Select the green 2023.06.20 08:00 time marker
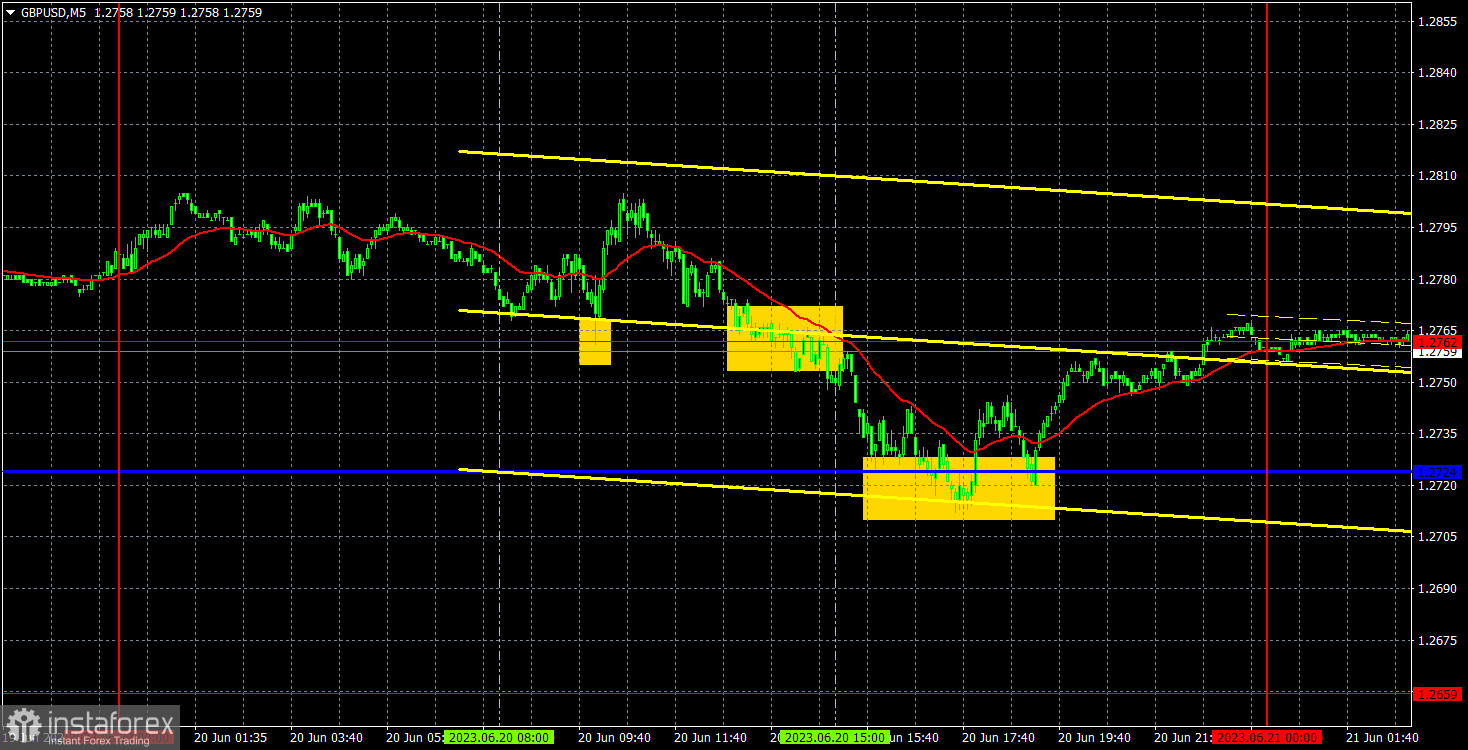 click(498, 737)
